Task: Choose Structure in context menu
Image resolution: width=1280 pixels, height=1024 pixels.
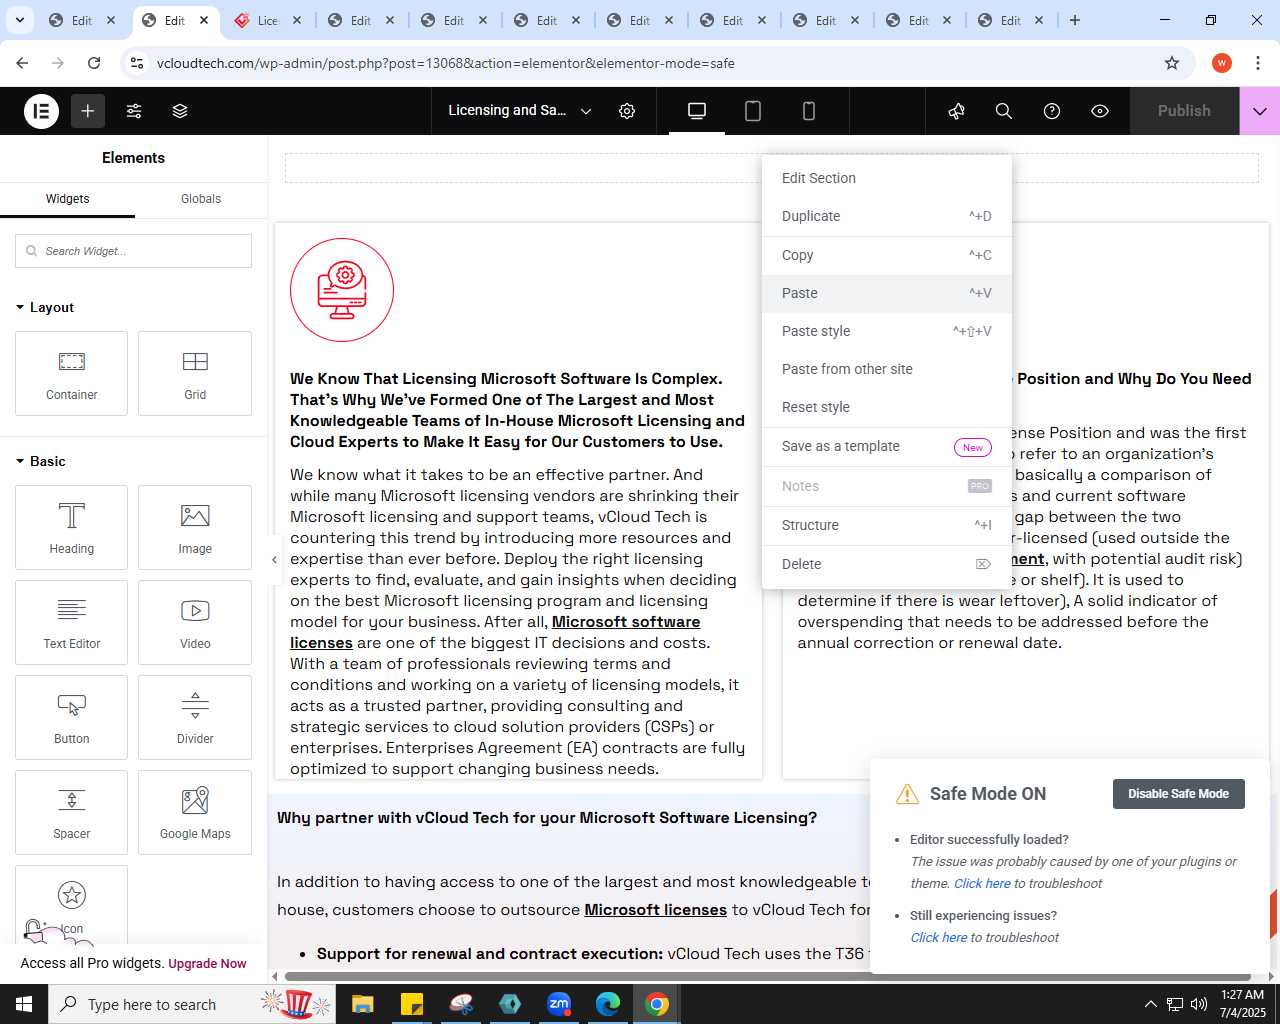Action: pyautogui.click(x=887, y=525)
